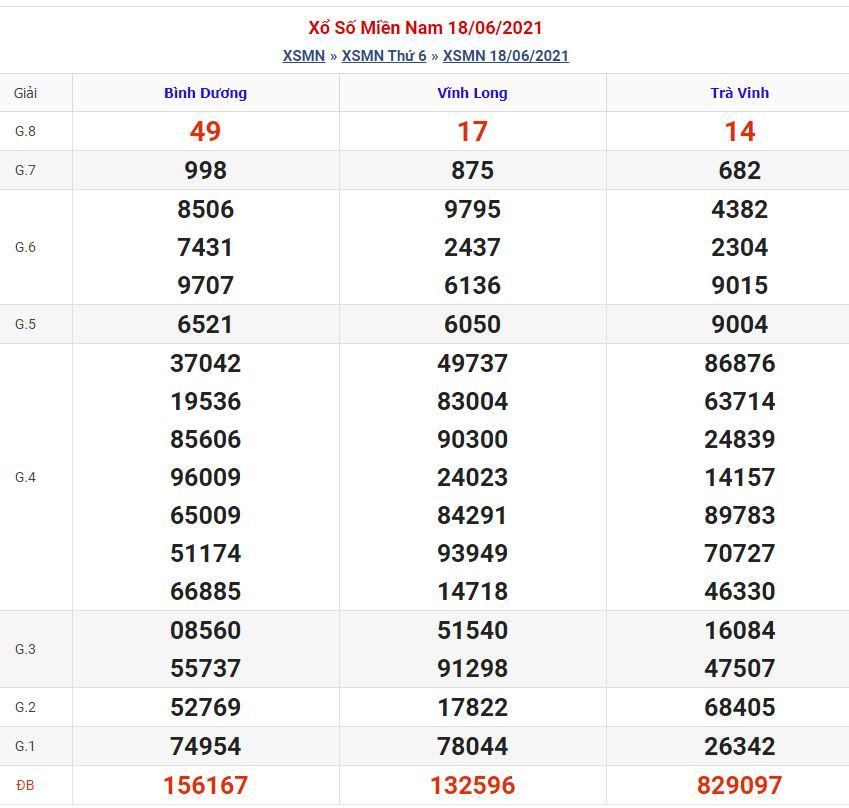
Task: Select G.2 result 52769
Action: tap(205, 707)
